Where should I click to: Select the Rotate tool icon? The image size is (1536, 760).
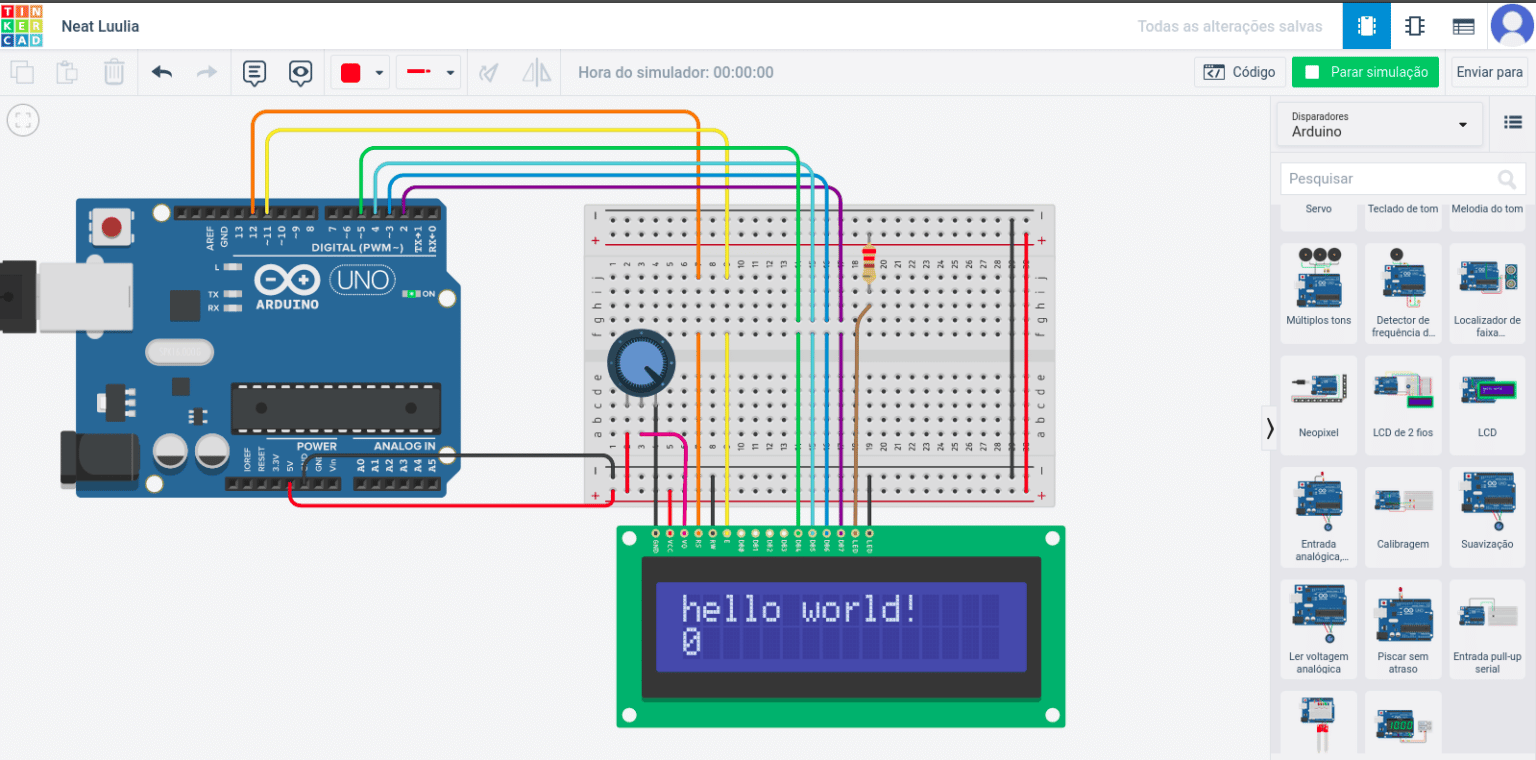click(x=489, y=72)
